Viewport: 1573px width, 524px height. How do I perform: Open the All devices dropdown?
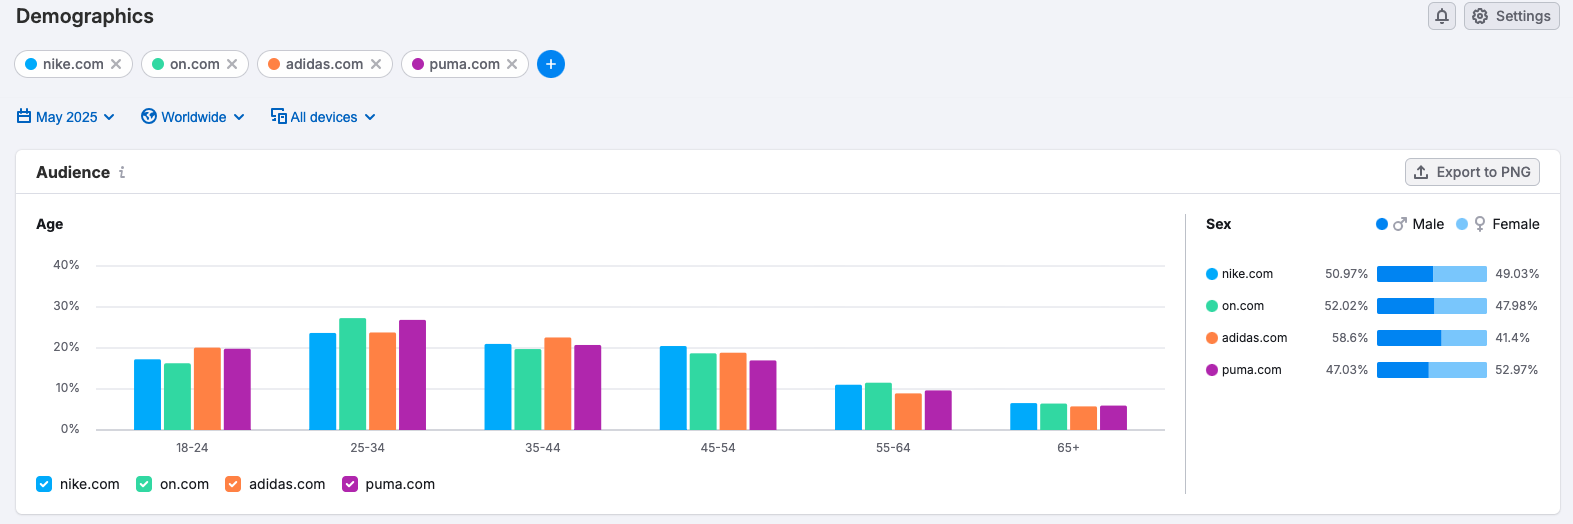[x=323, y=117]
